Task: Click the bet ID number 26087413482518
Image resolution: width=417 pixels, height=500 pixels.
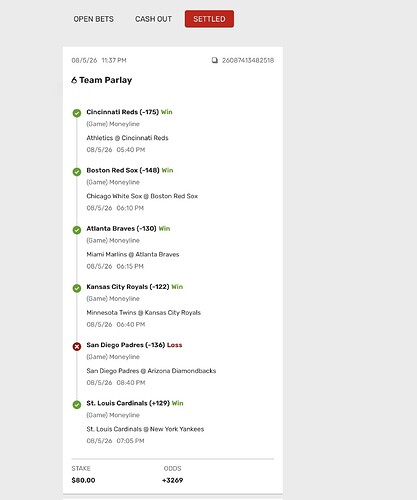Action: coord(248,60)
